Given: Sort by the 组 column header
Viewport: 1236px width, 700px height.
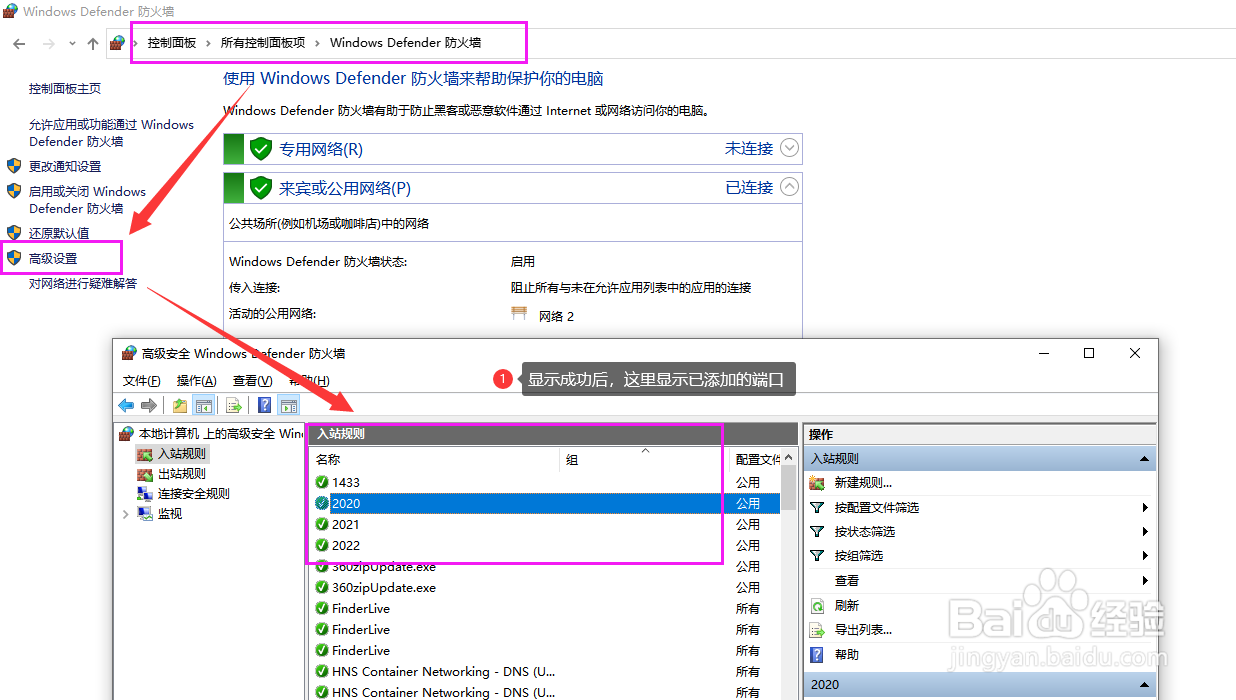Looking at the screenshot, I should pyautogui.click(x=645, y=460).
